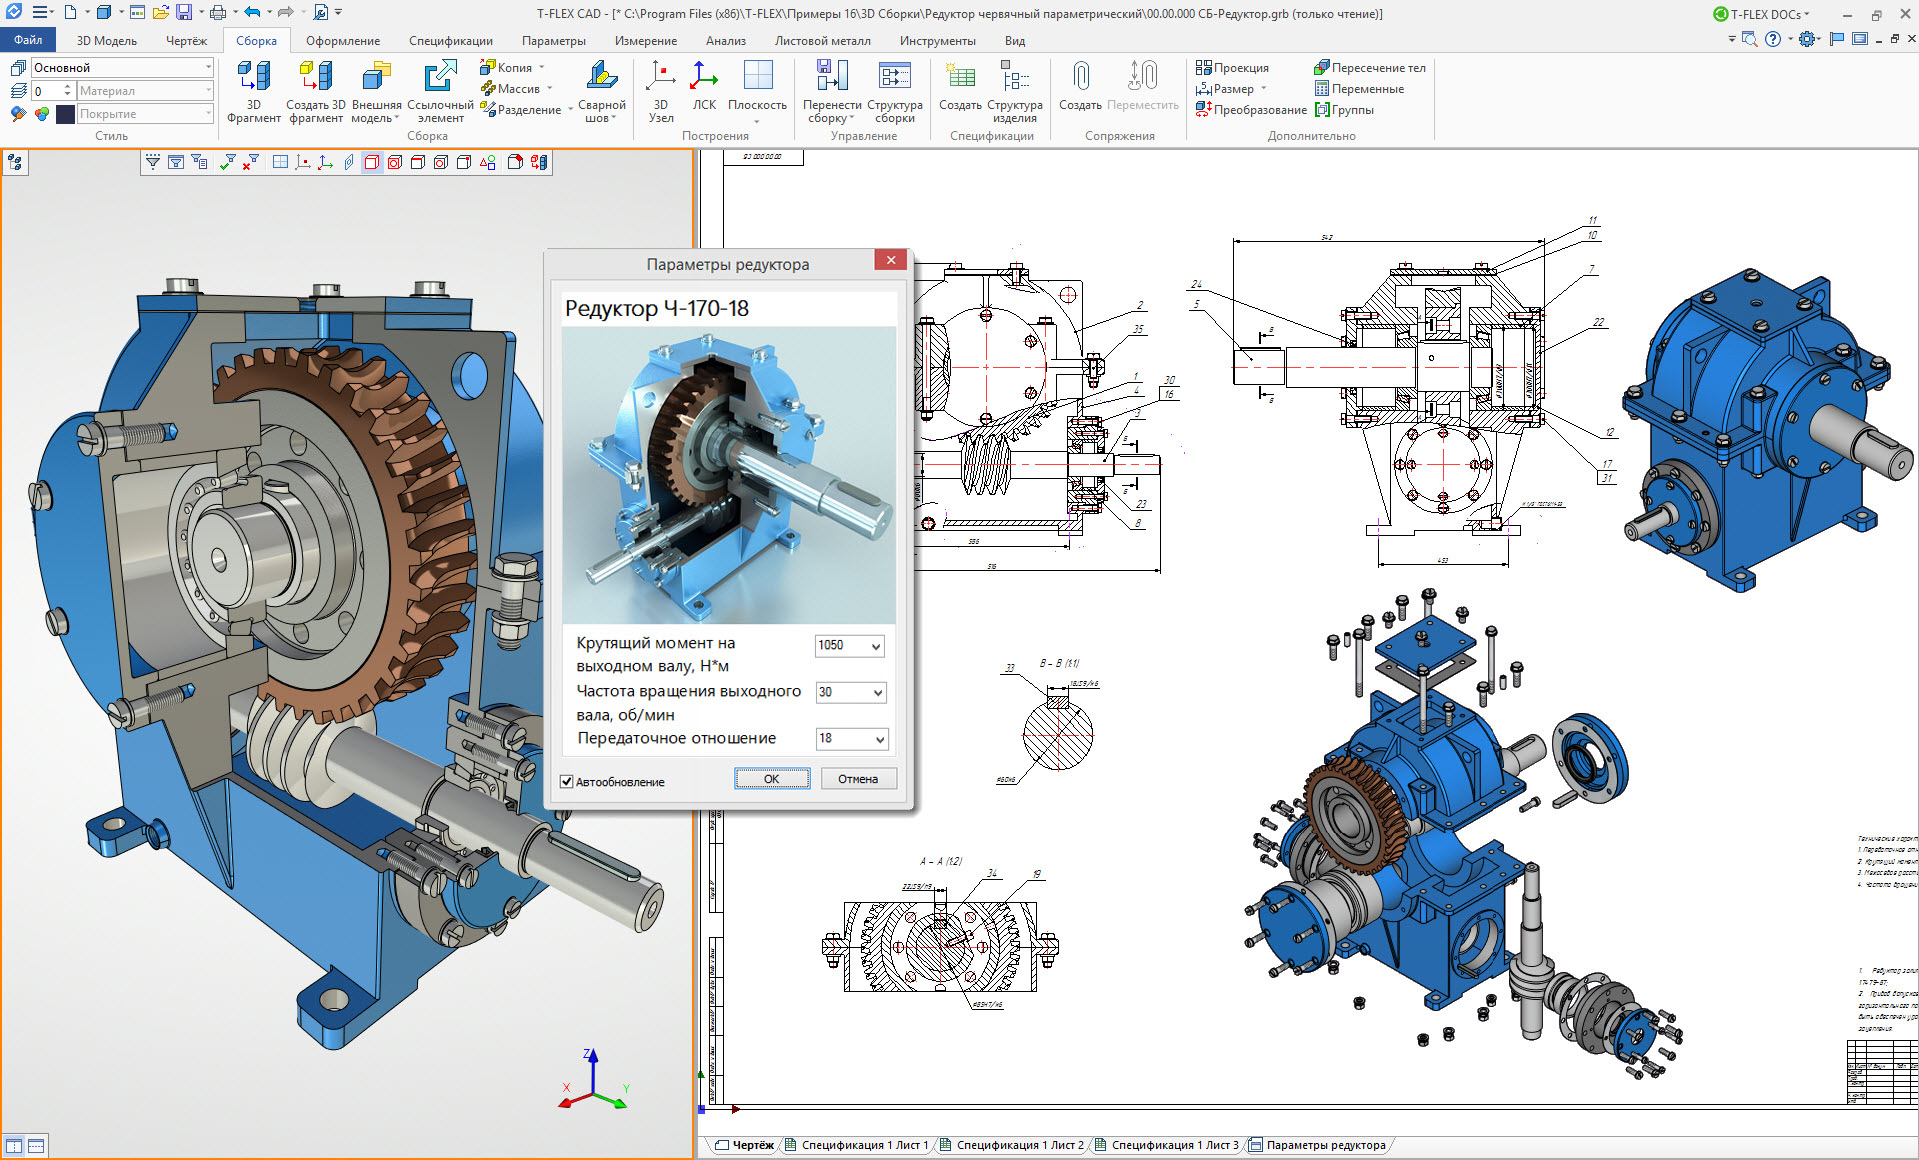1919x1160 pixels.
Task: Open the Параметры редуктора page tab
Action: click(1325, 1145)
